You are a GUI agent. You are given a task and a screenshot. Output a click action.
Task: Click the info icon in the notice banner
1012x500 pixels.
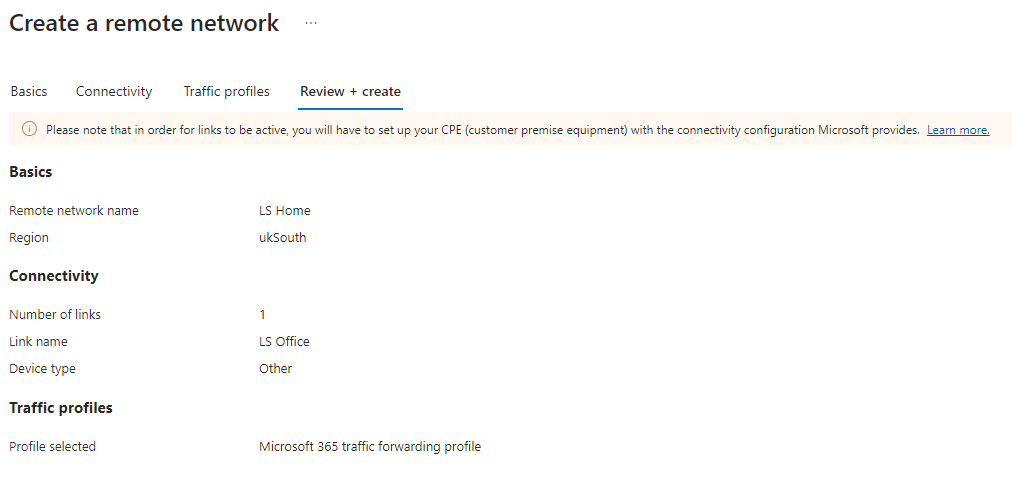29,130
